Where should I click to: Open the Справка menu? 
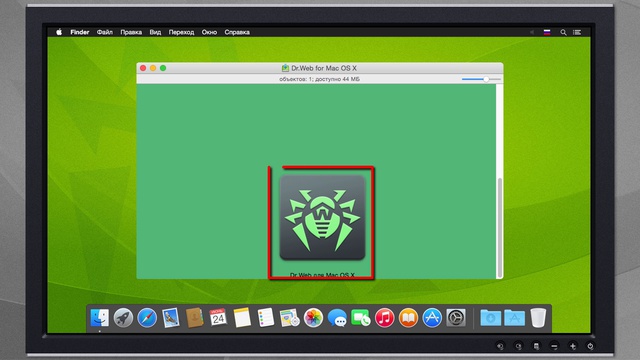tap(237, 32)
